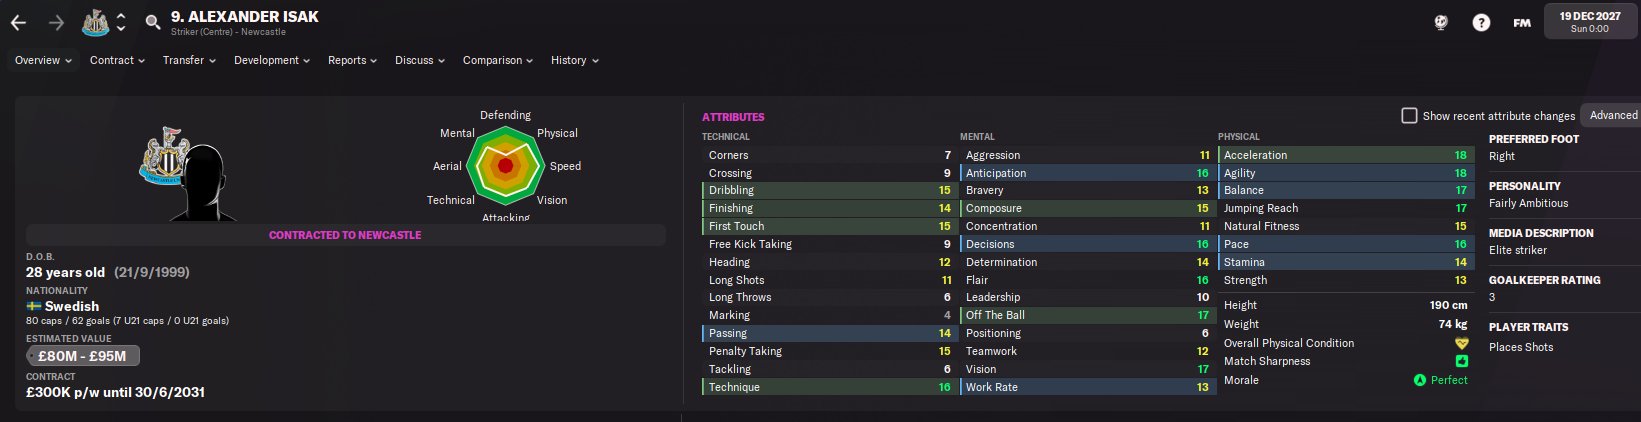The height and width of the screenshot is (422, 1641).
Task: Click the attribute polygon radar chart
Action: [x=505, y=165]
